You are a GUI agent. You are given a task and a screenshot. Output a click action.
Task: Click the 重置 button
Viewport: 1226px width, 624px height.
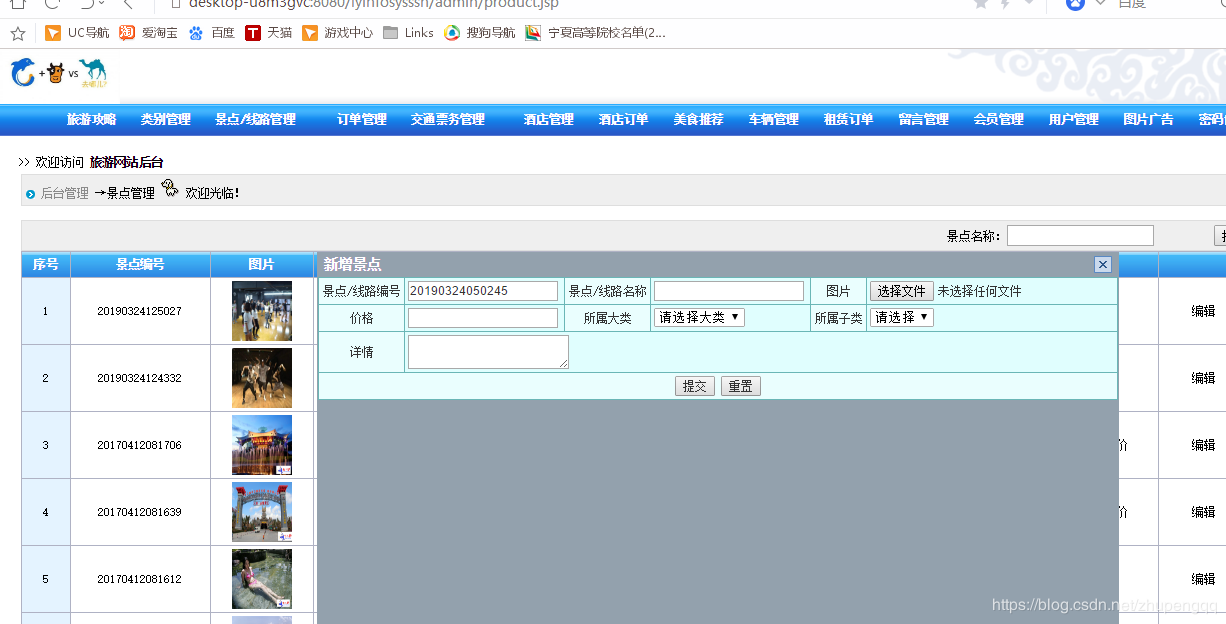[x=741, y=386]
